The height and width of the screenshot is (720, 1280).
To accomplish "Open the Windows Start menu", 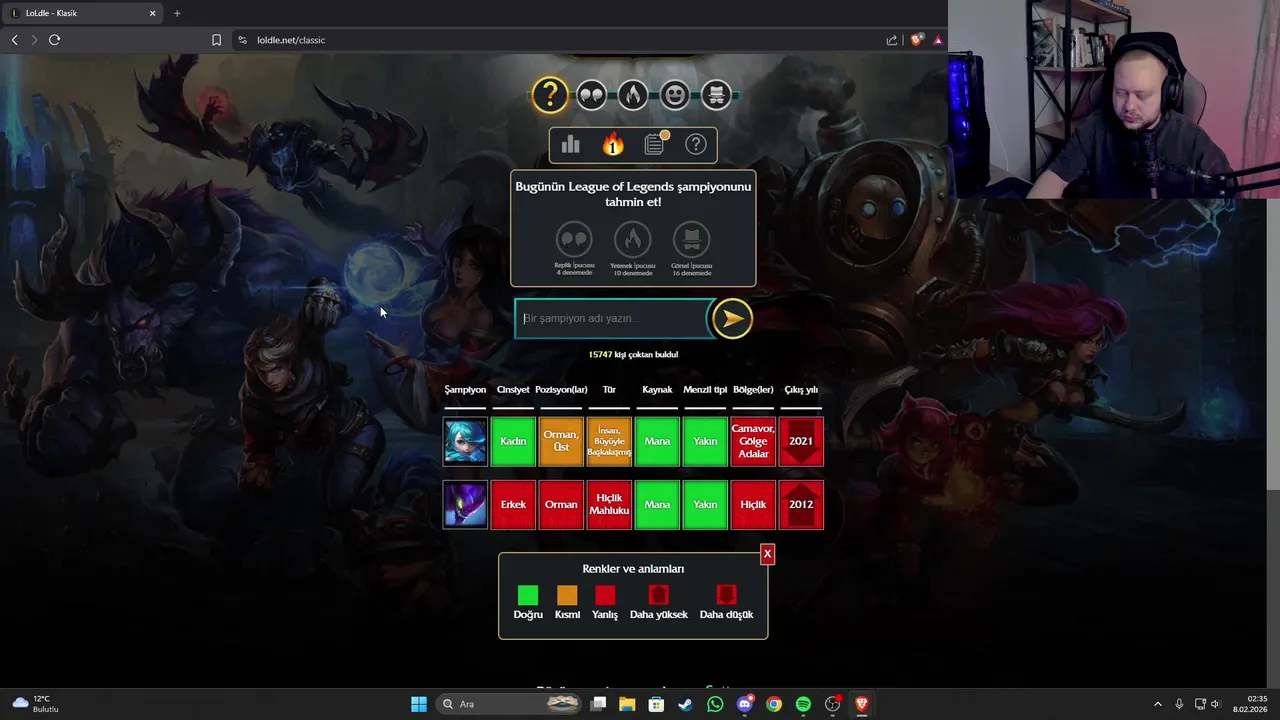I will [419, 704].
